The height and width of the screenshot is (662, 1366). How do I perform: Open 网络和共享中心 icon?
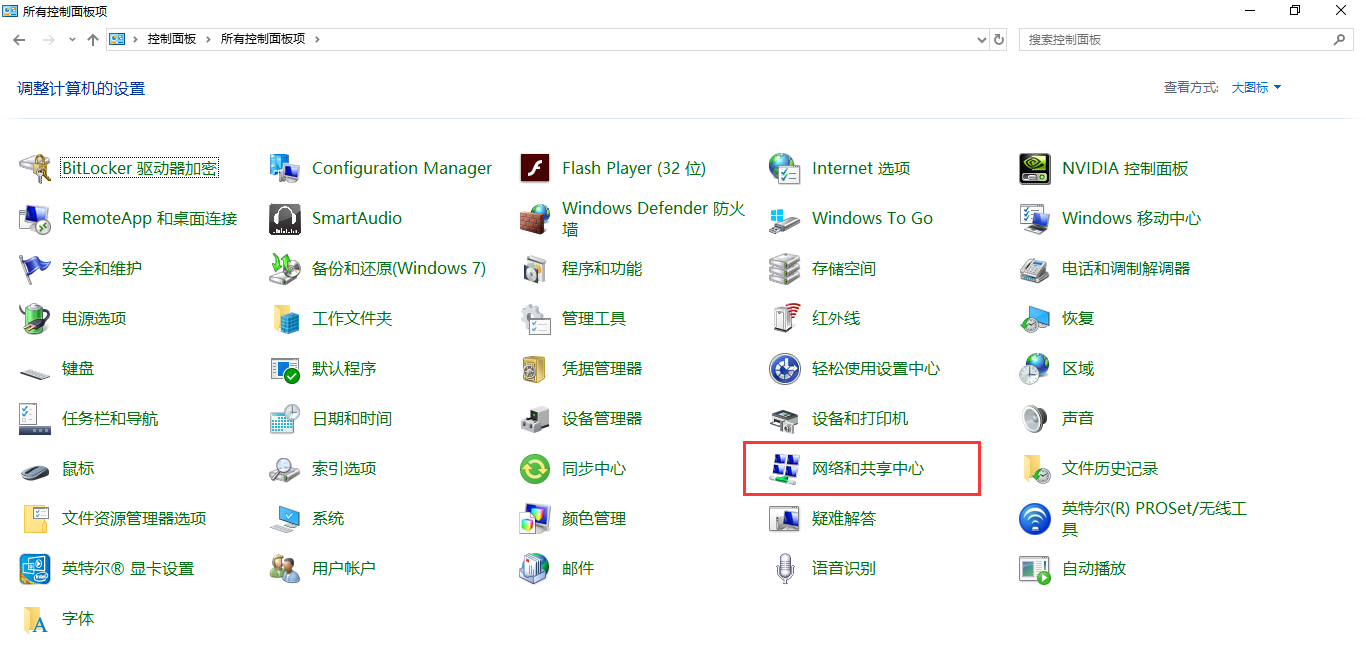point(785,468)
